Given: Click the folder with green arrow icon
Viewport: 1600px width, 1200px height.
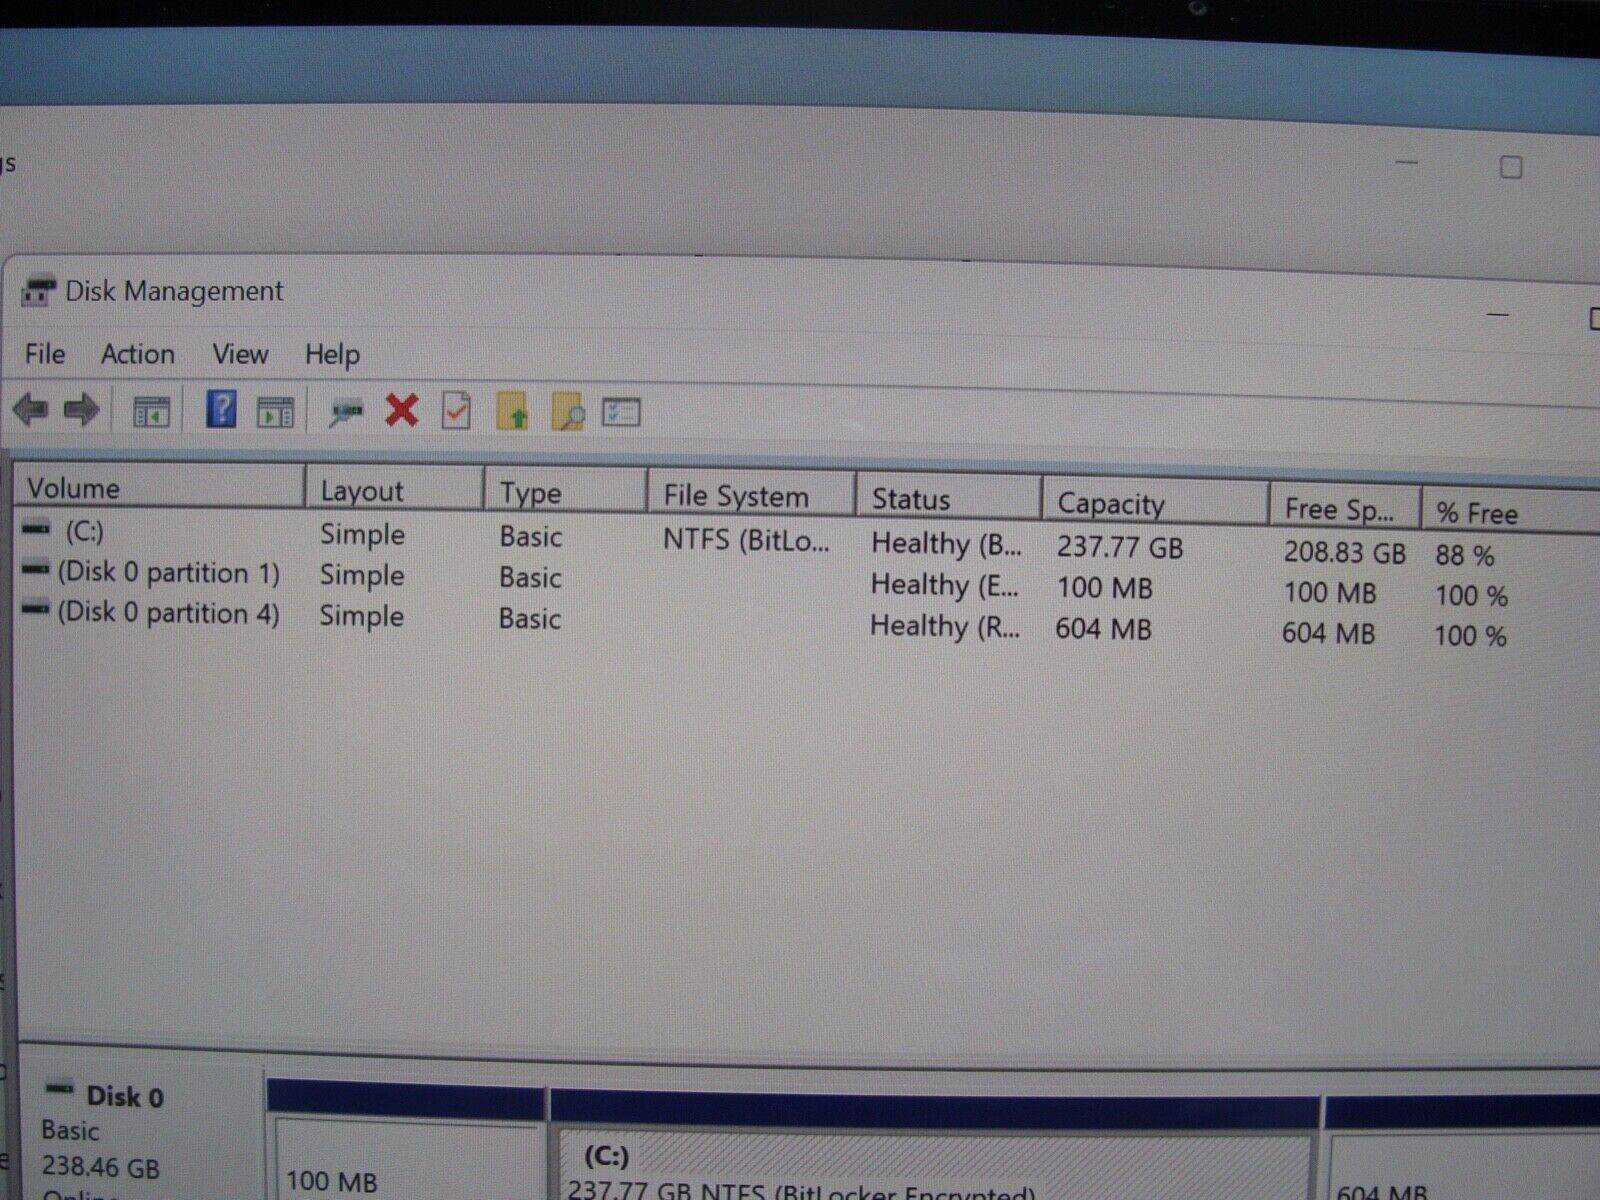Looking at the screenshot, I should point(512,412).
